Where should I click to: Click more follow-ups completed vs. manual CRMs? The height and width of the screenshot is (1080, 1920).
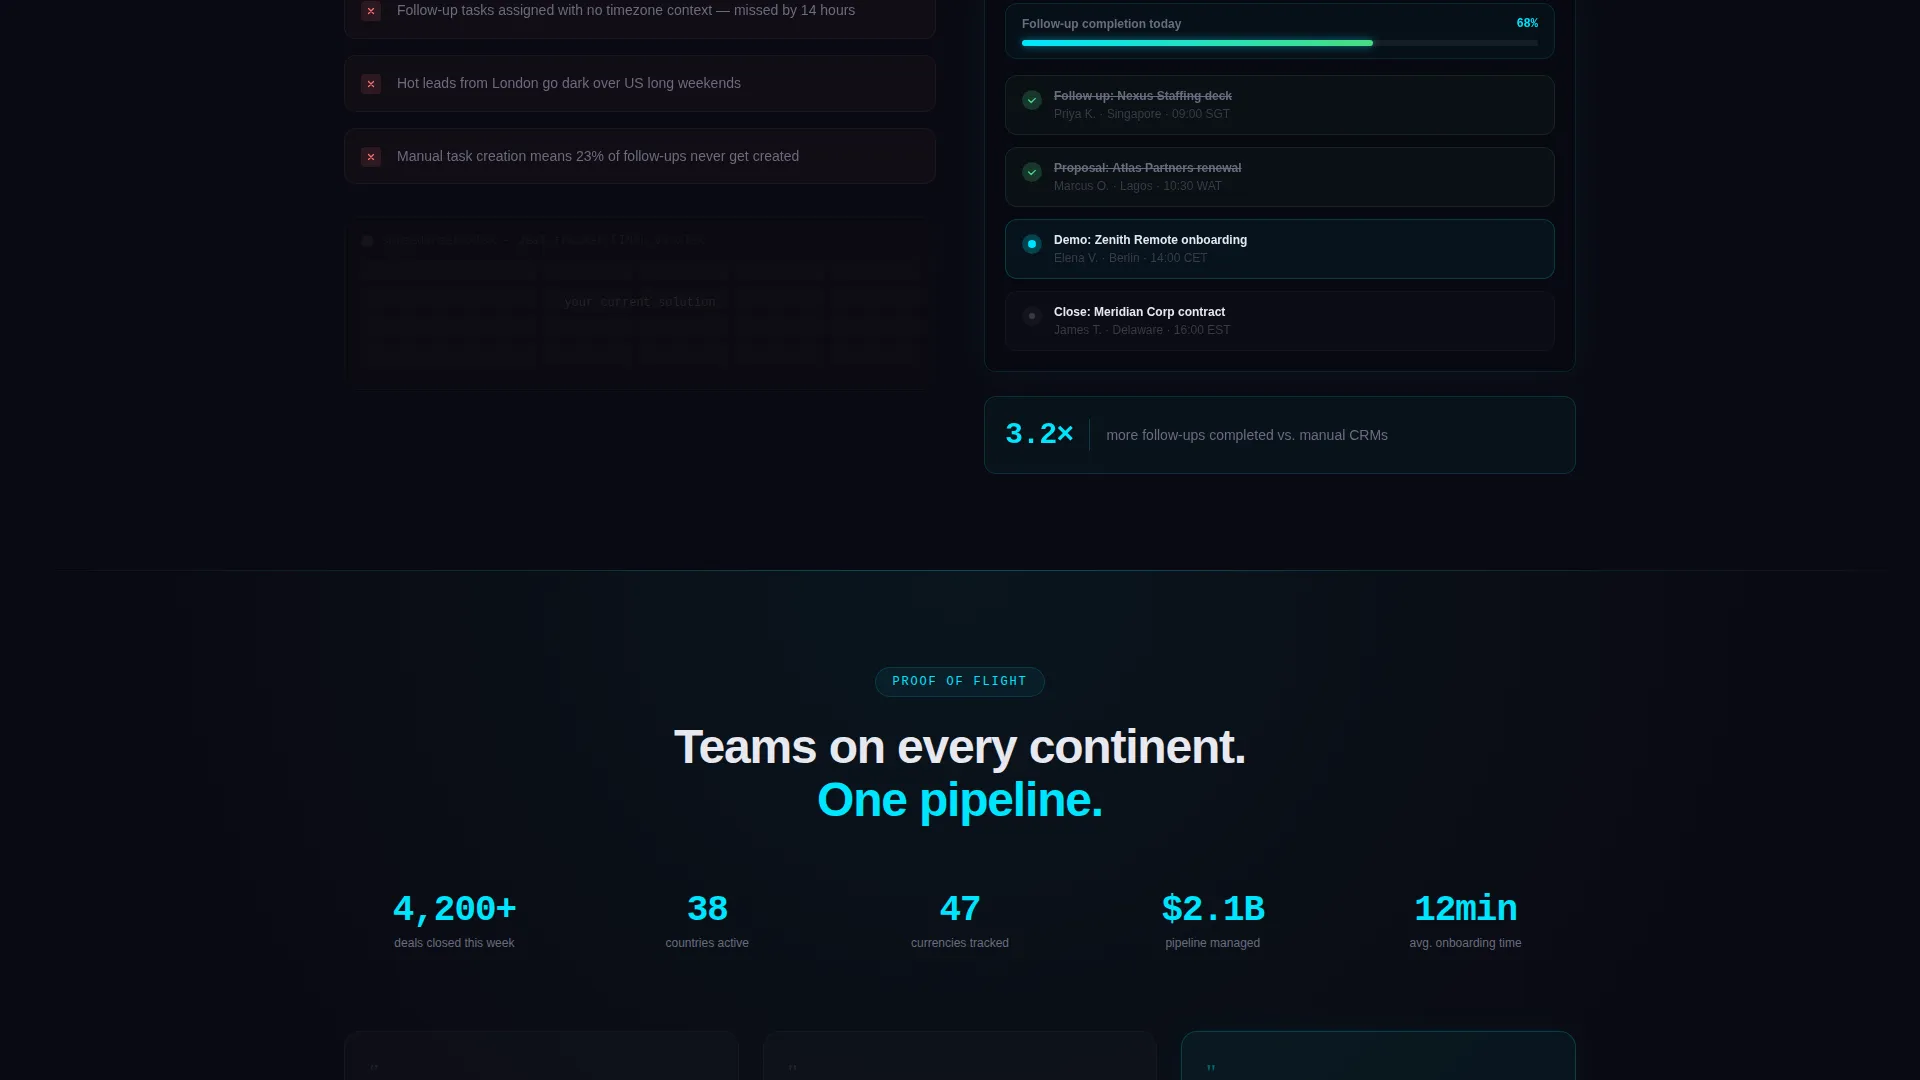pos(1246,435)
